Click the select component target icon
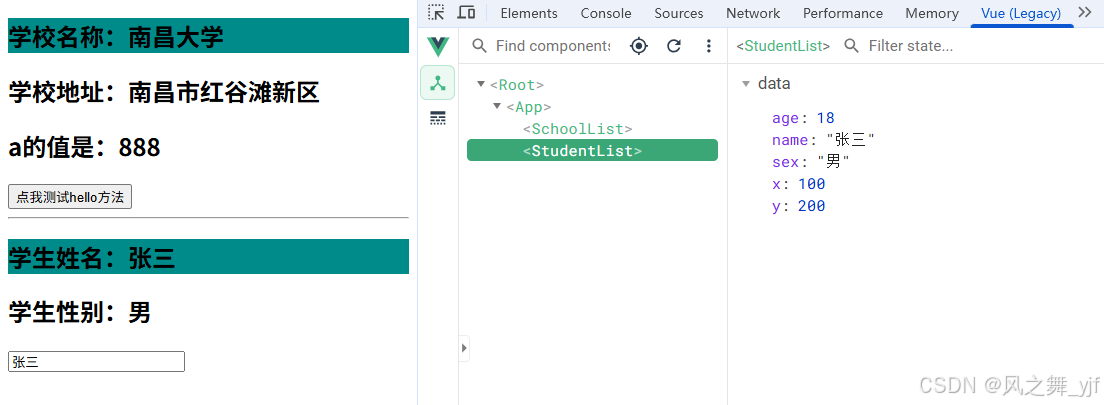Image resolution: width=1104 pixels, height=405 pixels. pyautogui.click(x=639, y=46)
